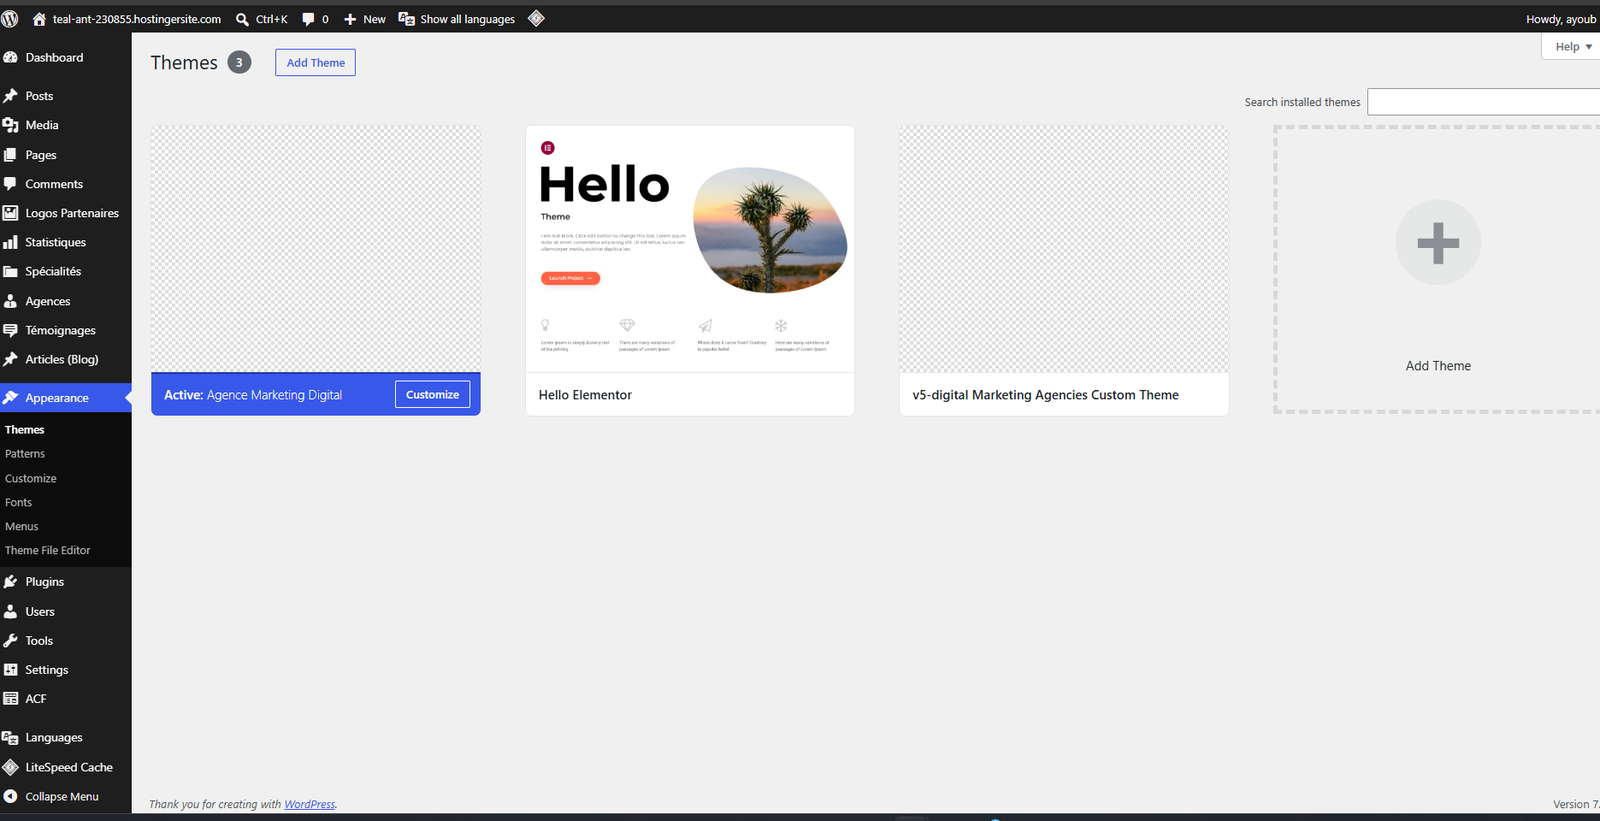Open the Hello Elementor theme screenshot

click(x=690, y=249)
